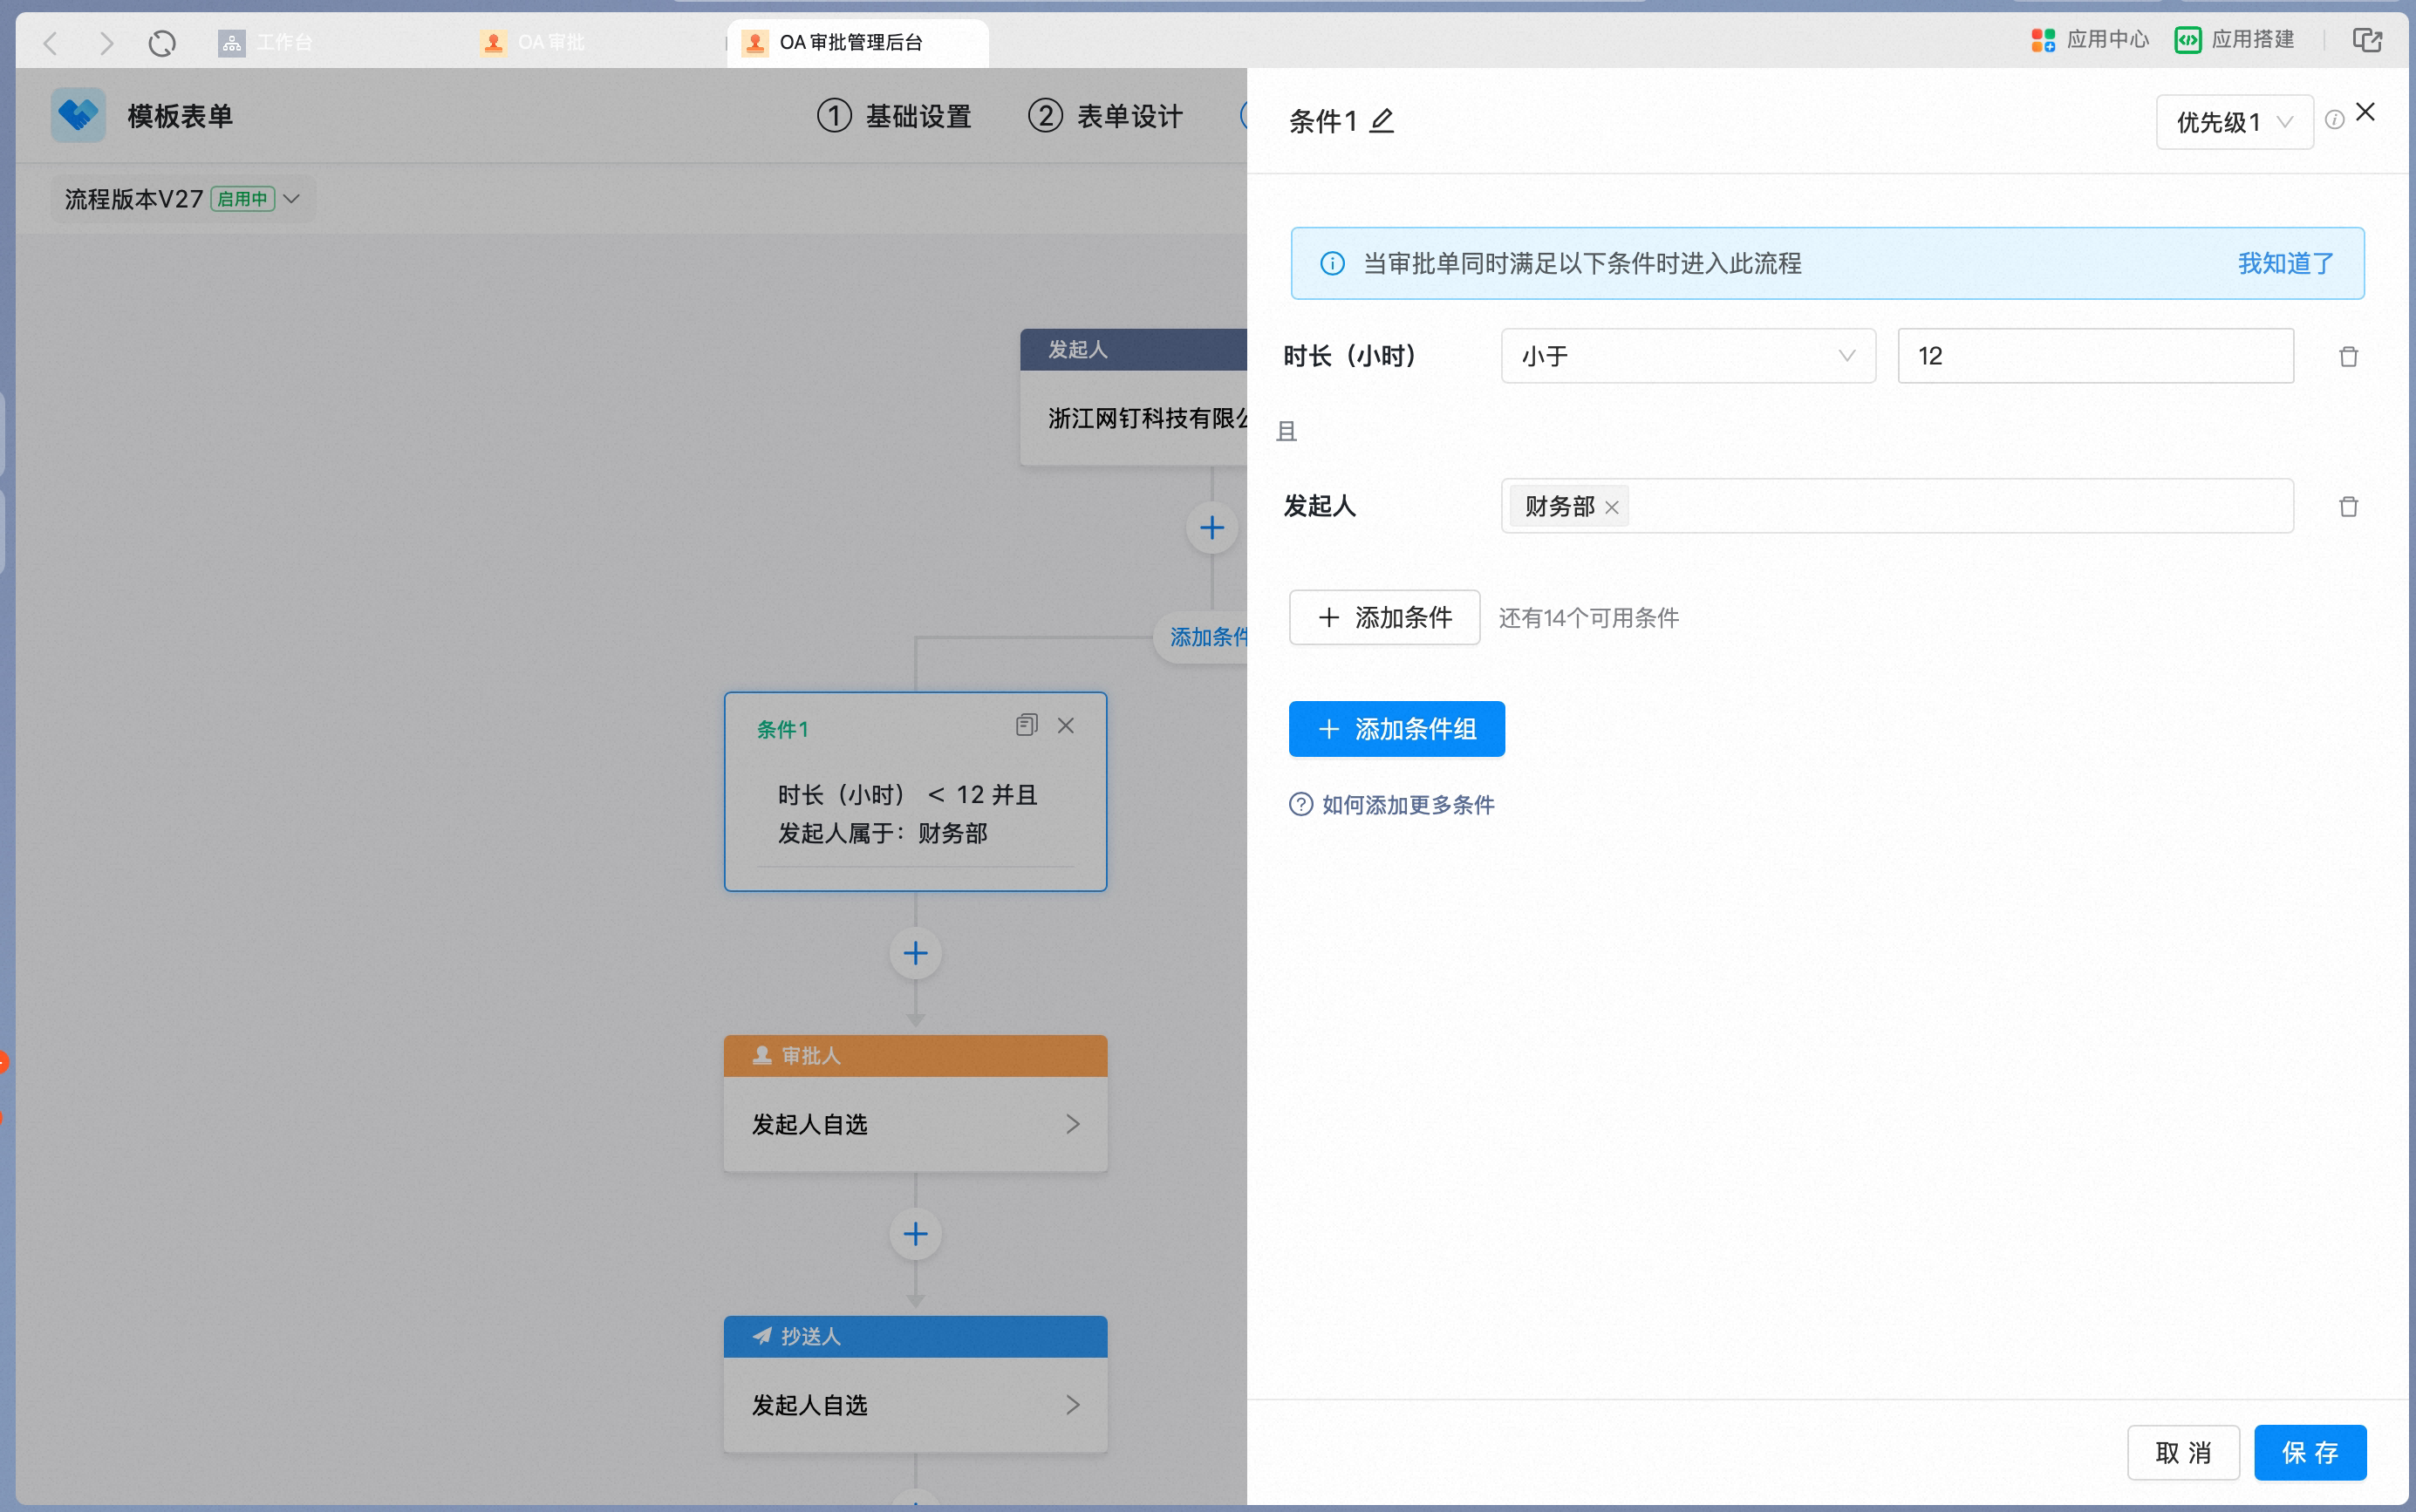Select the 条件1 title in the flow node
Screen dimensions: 2416x1512
(x=782, y=729)
